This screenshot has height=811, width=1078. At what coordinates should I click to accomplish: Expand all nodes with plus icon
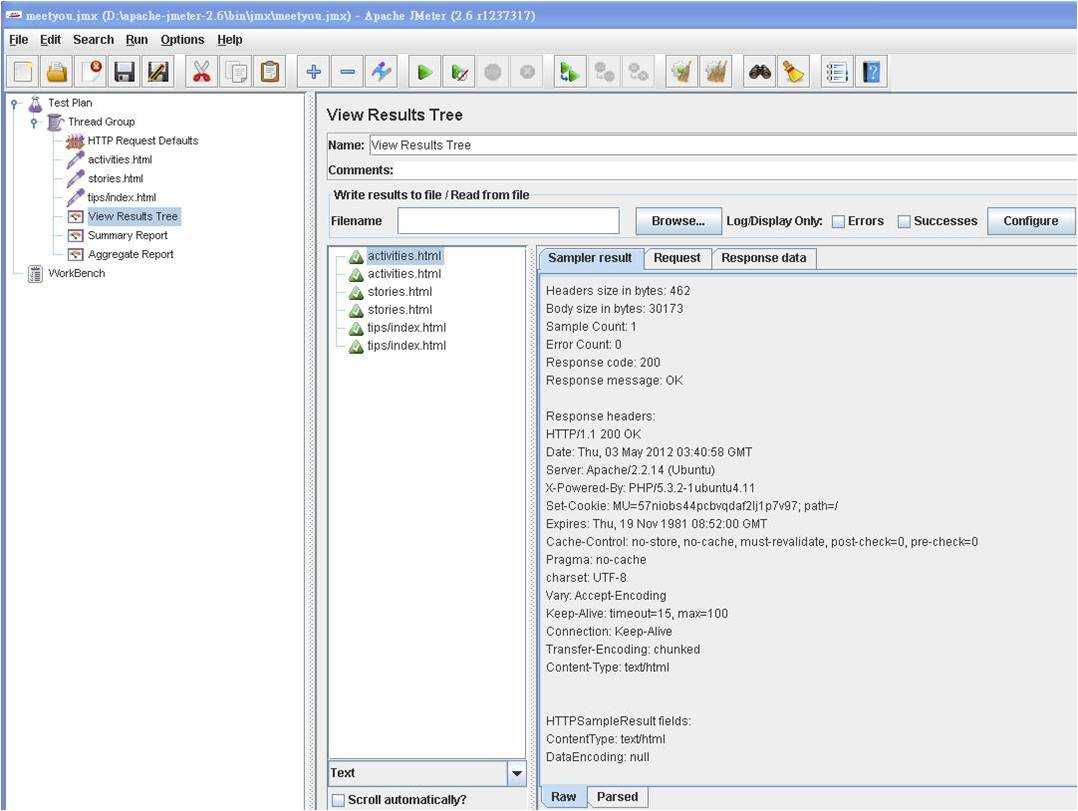[x=314, y=71]
